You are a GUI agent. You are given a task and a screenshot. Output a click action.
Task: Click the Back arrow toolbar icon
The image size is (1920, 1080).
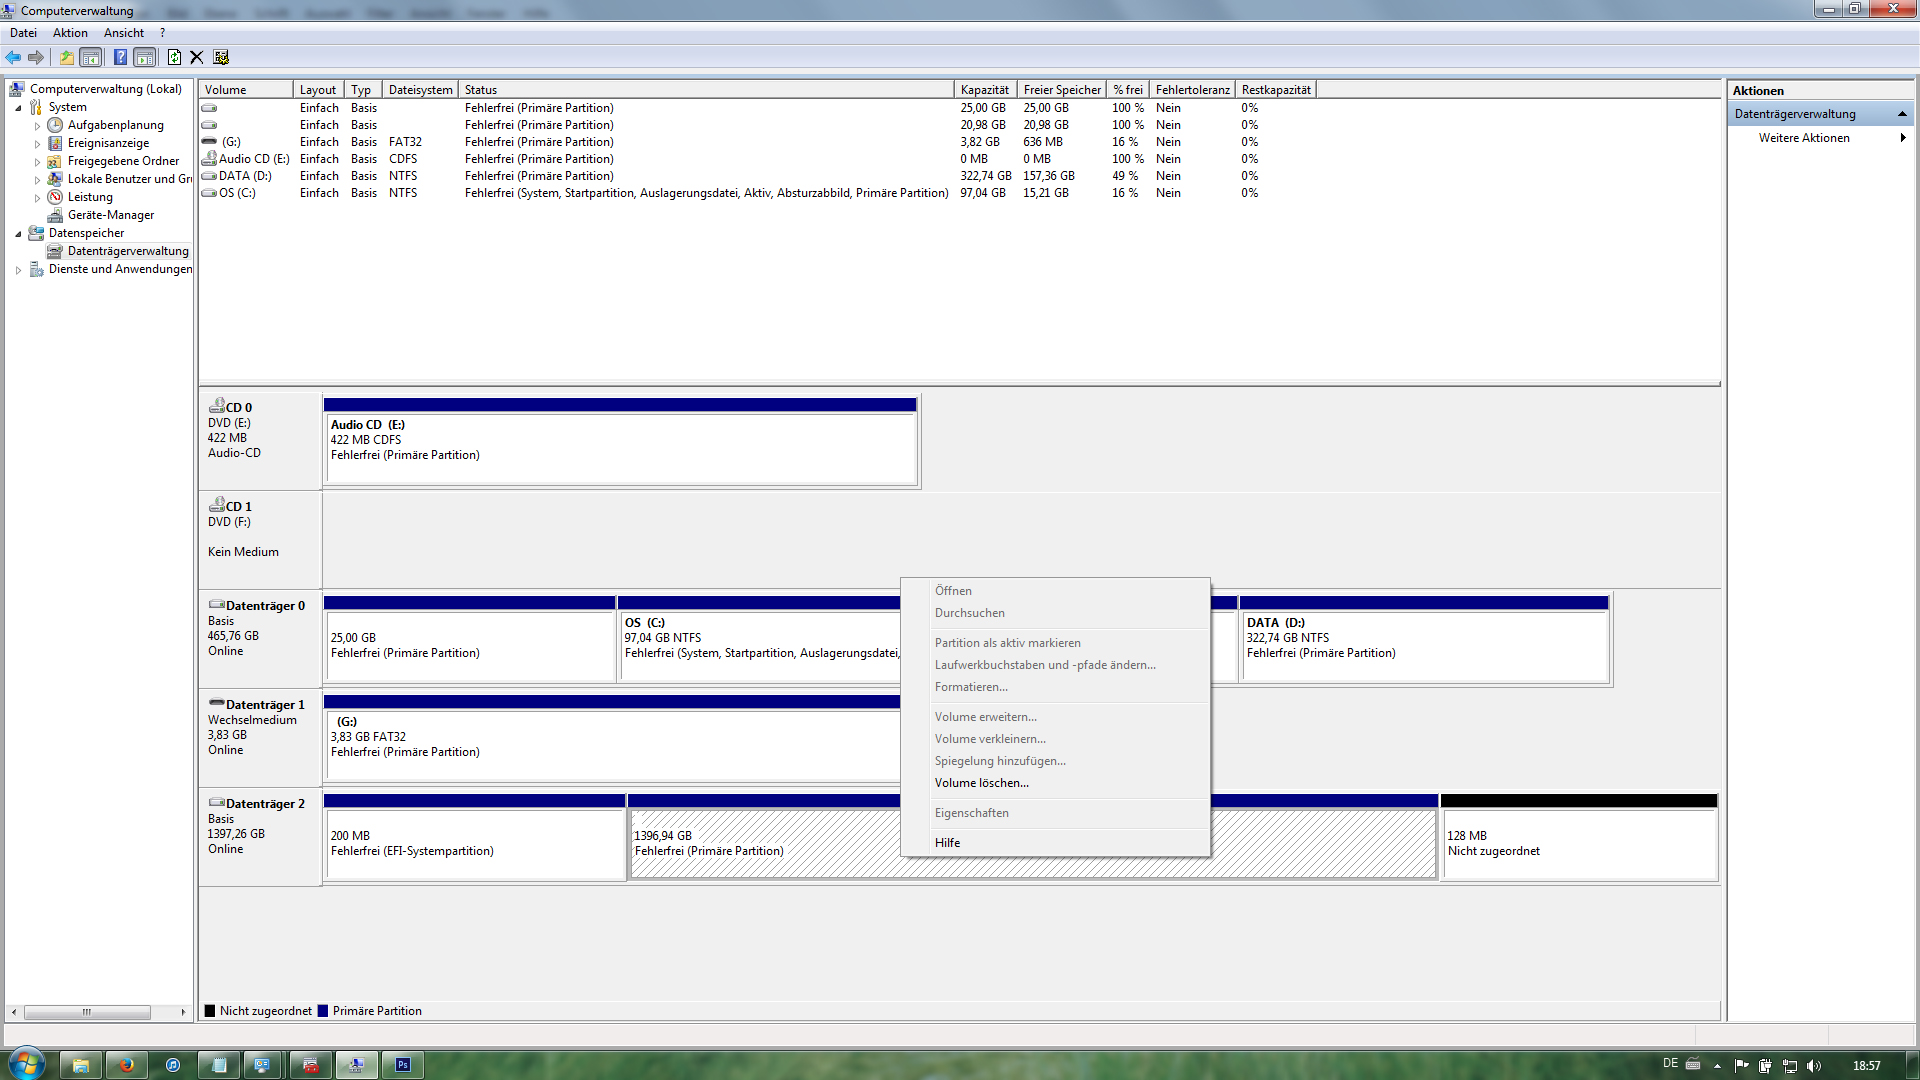13,57
